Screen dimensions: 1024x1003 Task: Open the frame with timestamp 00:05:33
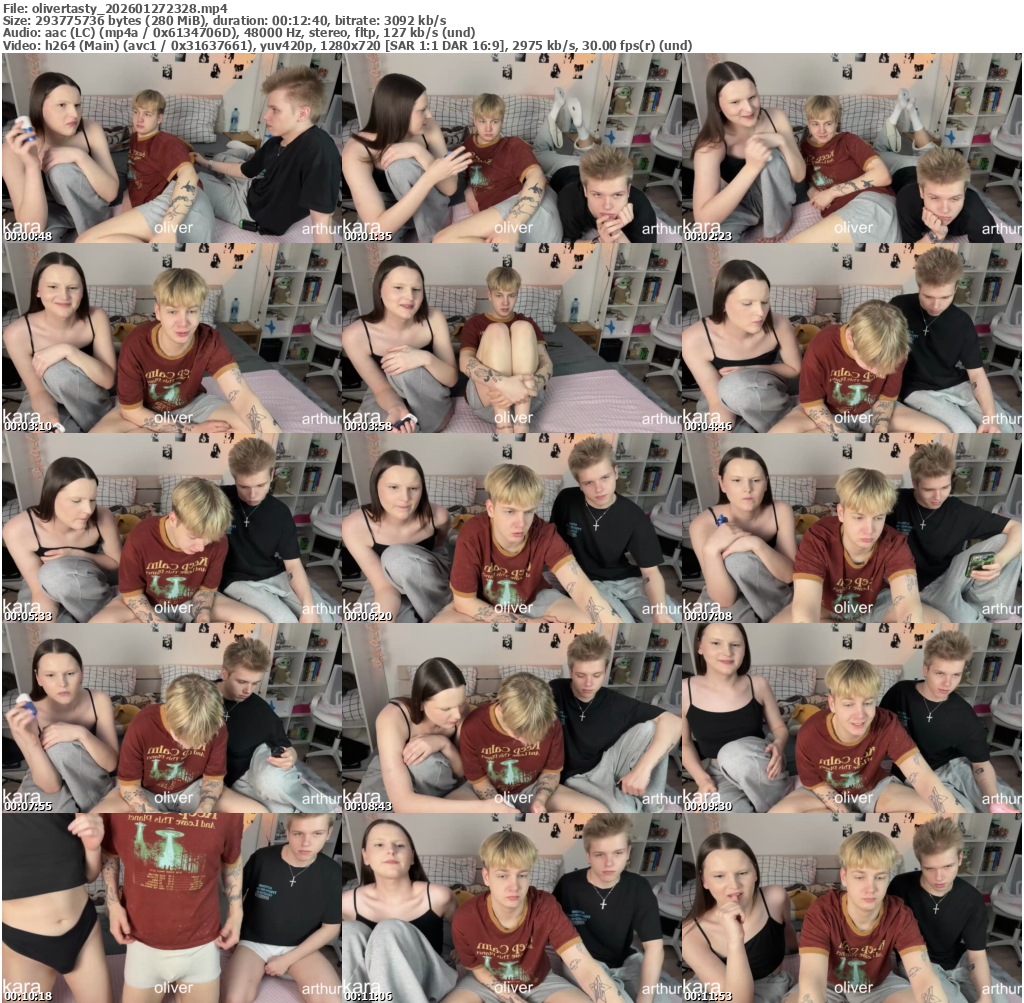(172, 528)
